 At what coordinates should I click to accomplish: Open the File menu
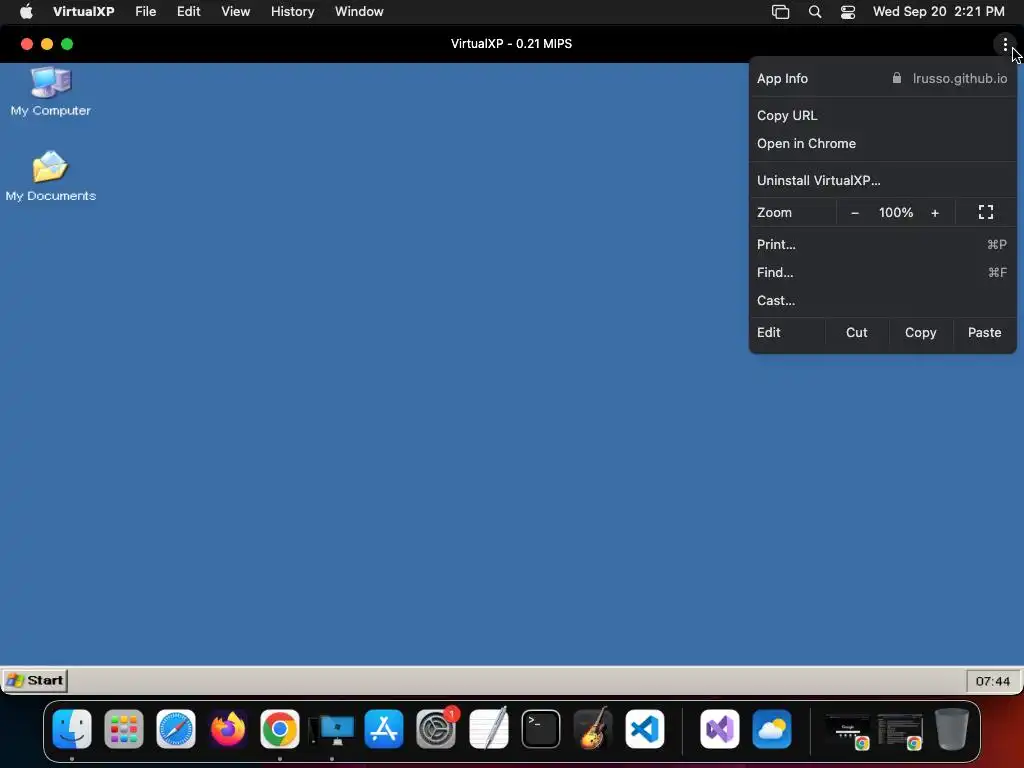pyautogui.click(x=146, y=11)
